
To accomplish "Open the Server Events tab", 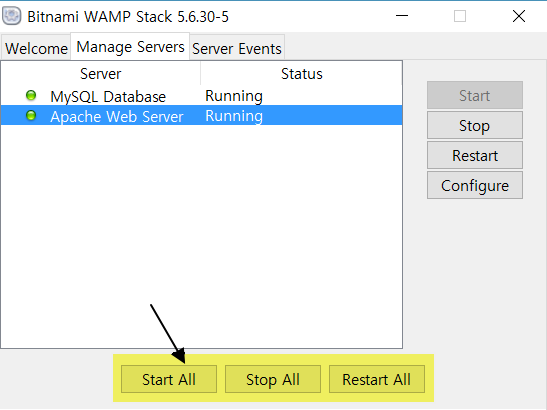I will (237, 48).
